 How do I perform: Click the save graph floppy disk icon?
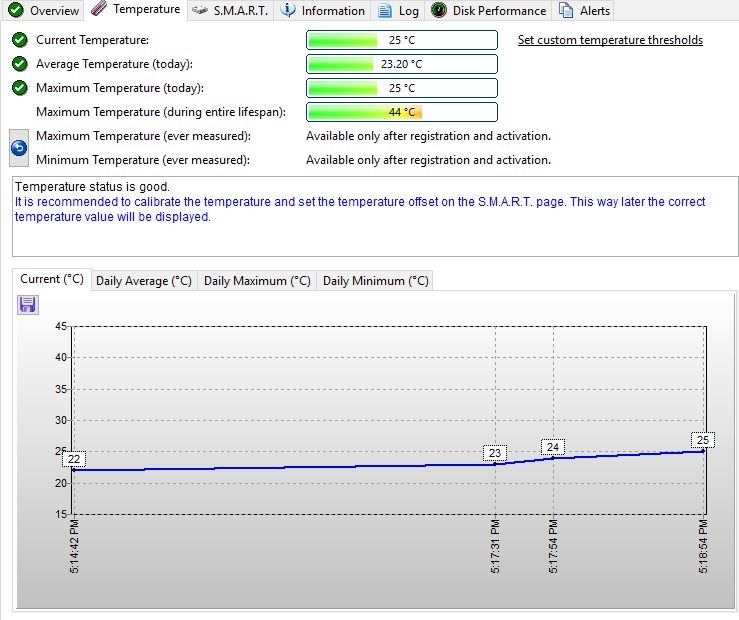28,305
